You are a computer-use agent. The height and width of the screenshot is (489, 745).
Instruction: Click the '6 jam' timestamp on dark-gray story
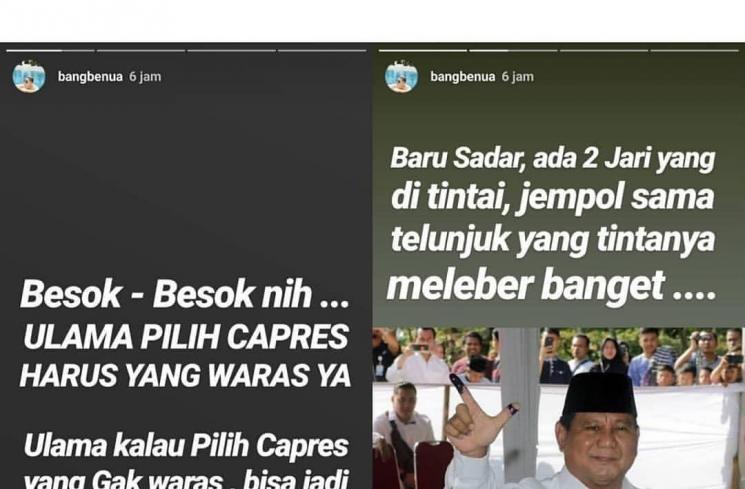[145, 77]
